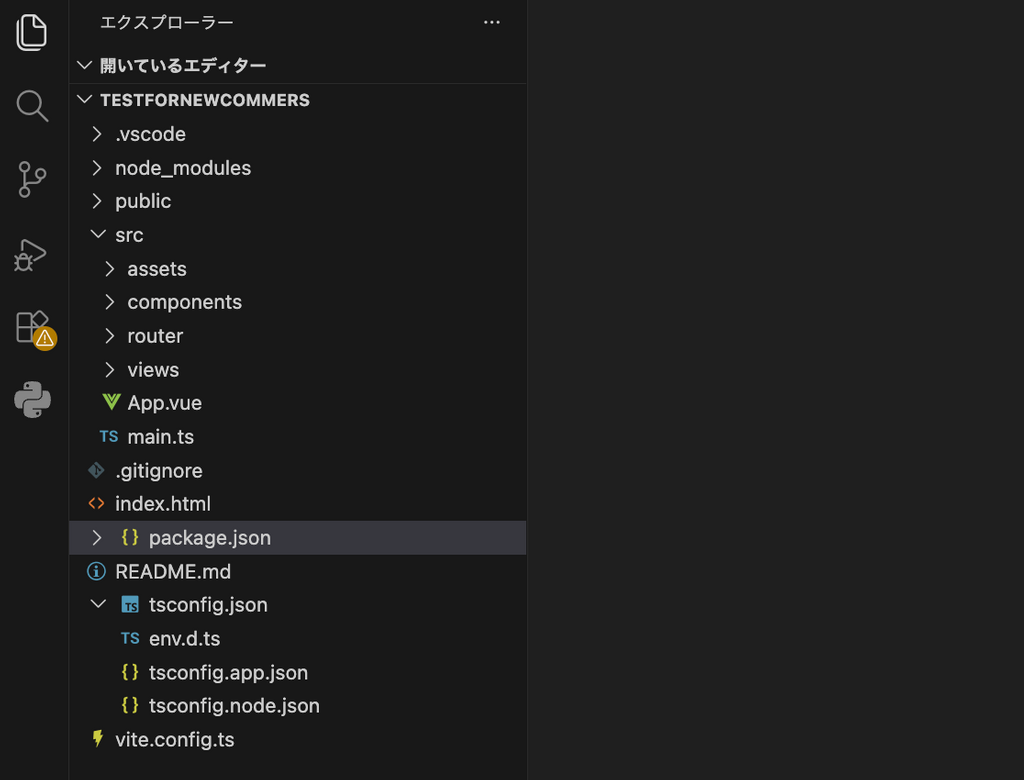
Task: Open the Search view icon
Action: [x=32, y=106]
